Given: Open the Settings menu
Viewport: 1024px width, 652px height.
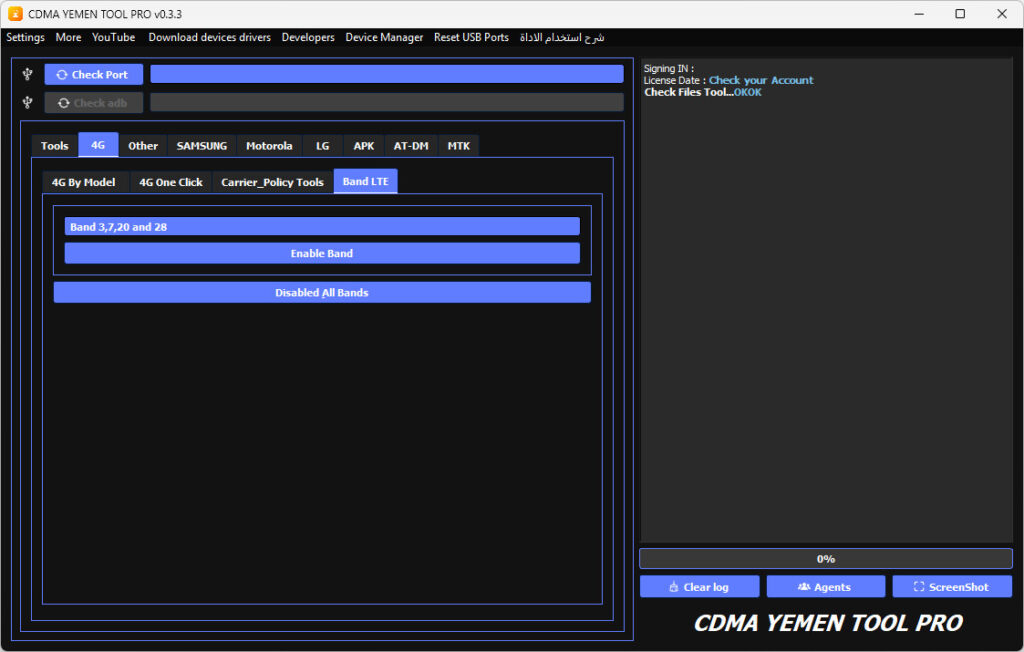Looking at the screenshot, I should tap(25, 37).
